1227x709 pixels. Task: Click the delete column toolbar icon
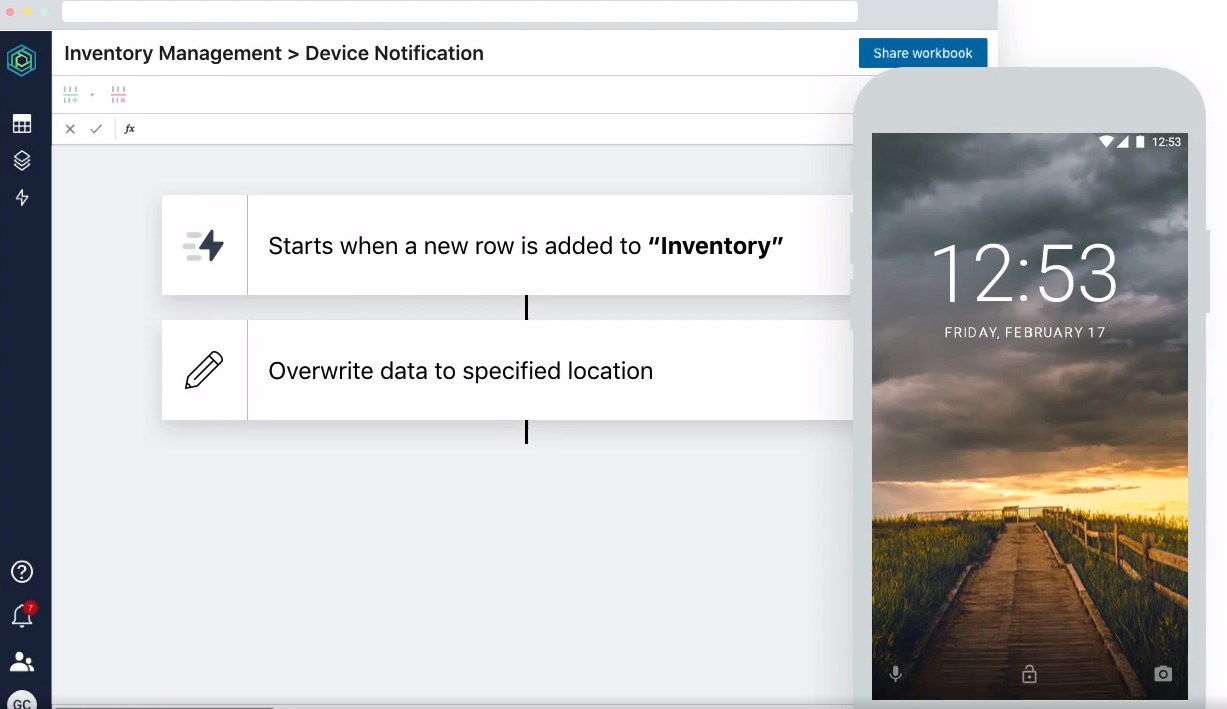119,95
